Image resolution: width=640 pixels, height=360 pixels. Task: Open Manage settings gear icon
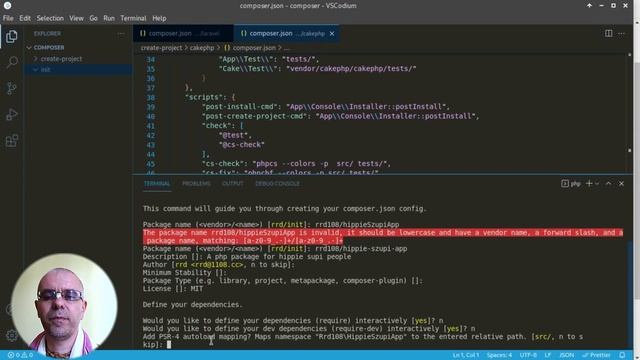[x=11, y=336]
